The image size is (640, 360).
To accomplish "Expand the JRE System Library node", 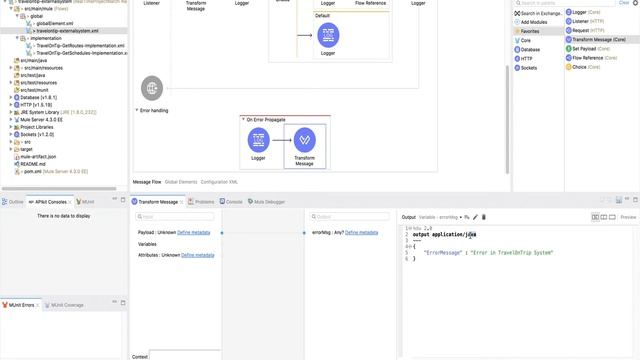I will pyautogui.click(x=11, y=112).
